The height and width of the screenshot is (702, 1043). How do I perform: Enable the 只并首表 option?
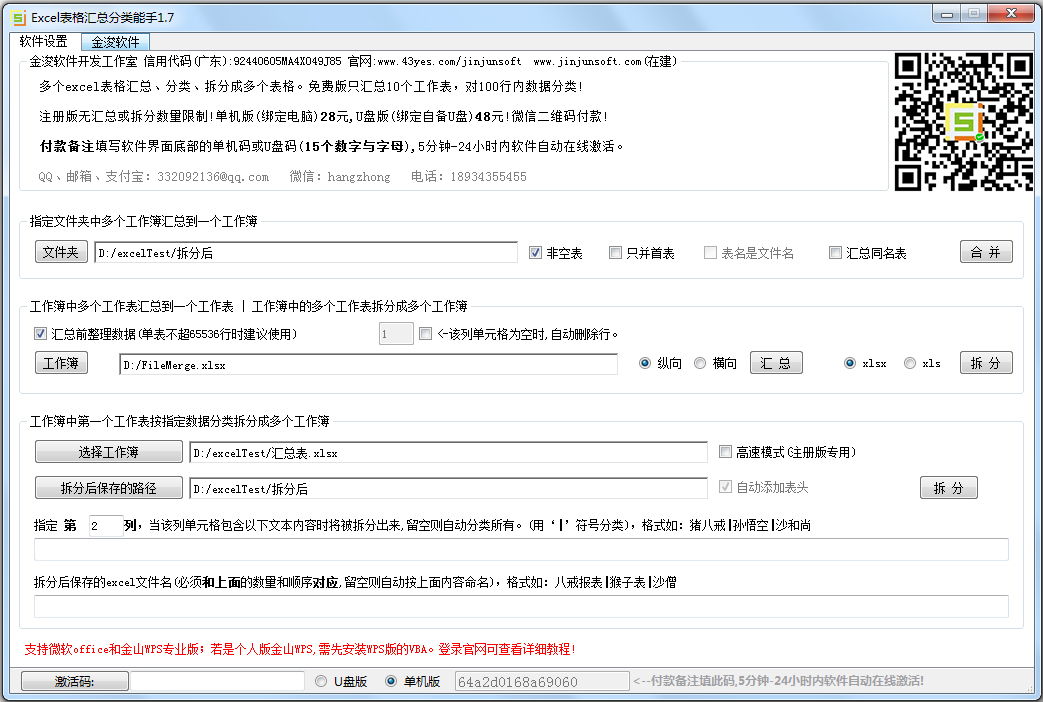(x=616, y=251)
